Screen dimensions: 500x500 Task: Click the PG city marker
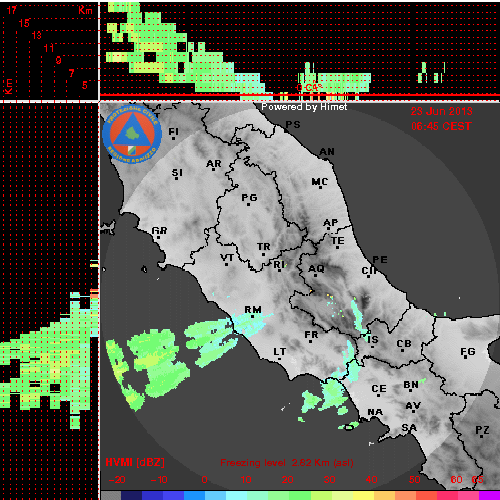(248, 204)
